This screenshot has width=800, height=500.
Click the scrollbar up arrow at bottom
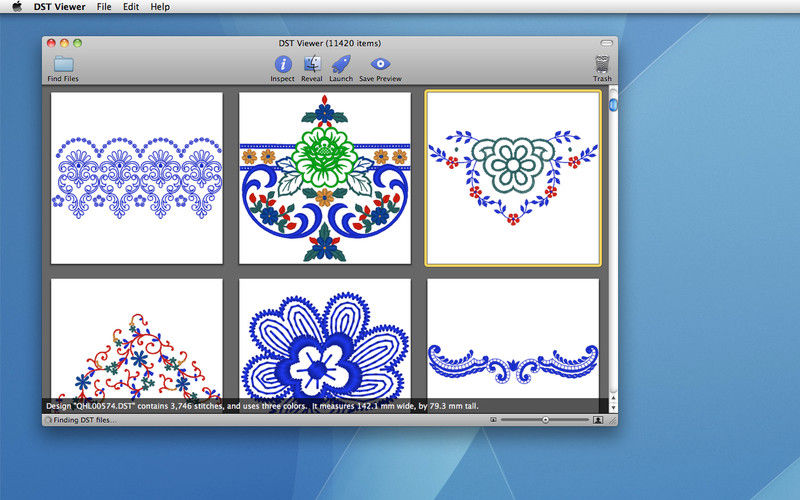tap(613, 398)
